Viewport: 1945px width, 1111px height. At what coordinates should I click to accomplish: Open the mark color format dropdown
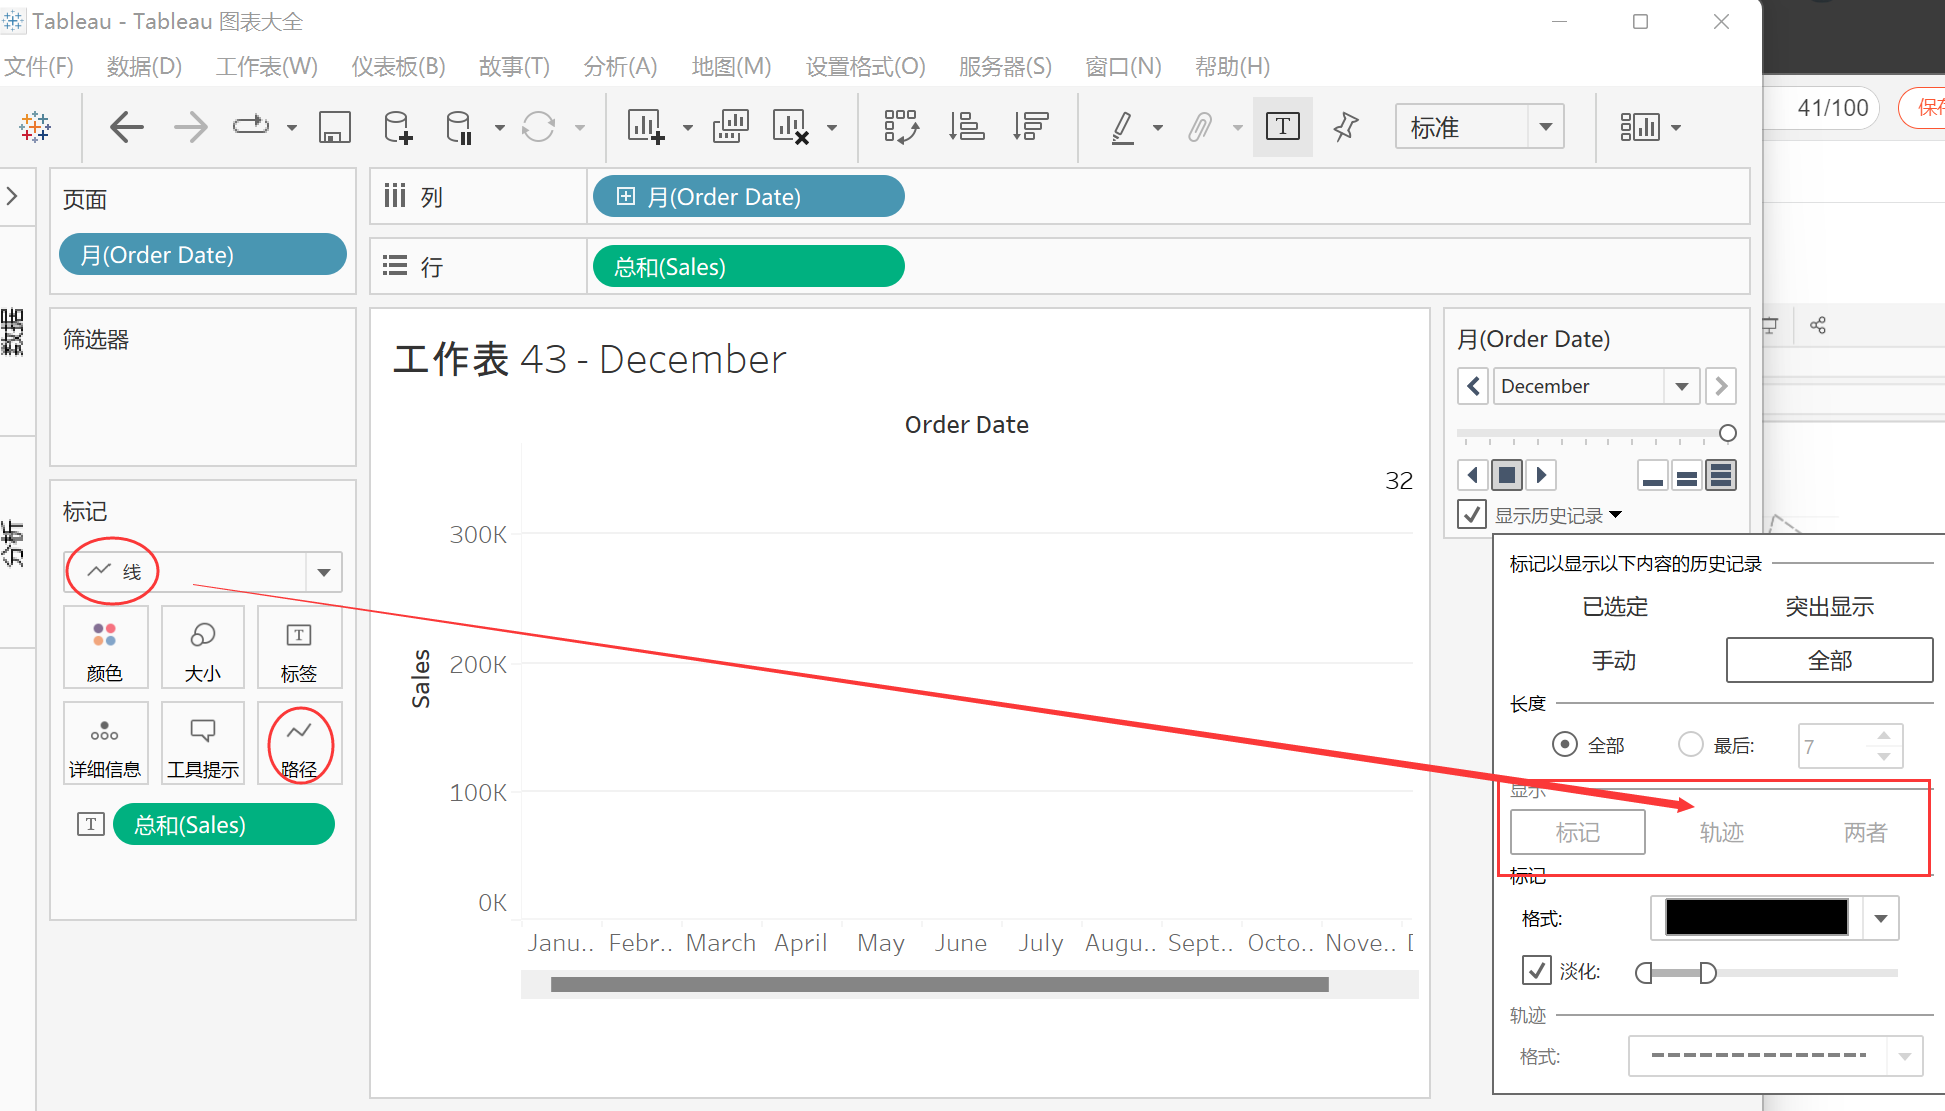click(1881, 917)
